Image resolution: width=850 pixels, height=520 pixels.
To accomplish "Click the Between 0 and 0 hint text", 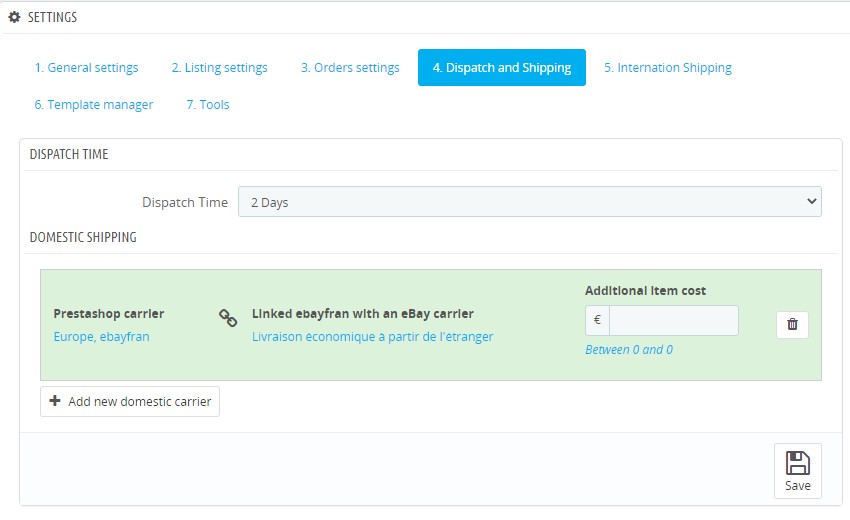I will point(628,350).
